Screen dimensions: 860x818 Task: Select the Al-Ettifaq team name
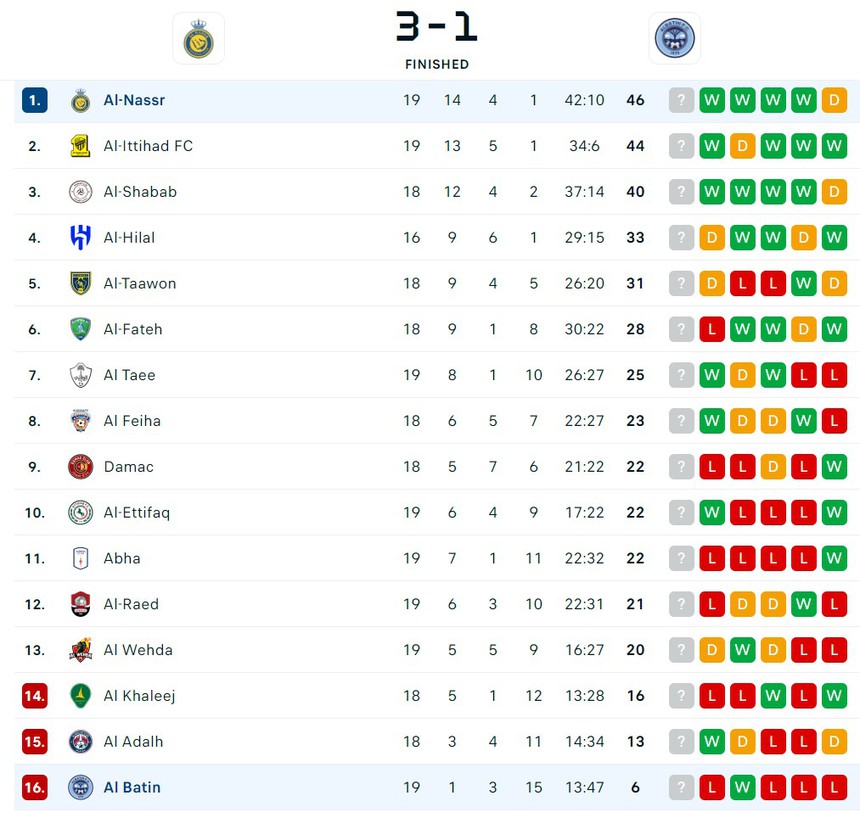click(137, 513)
